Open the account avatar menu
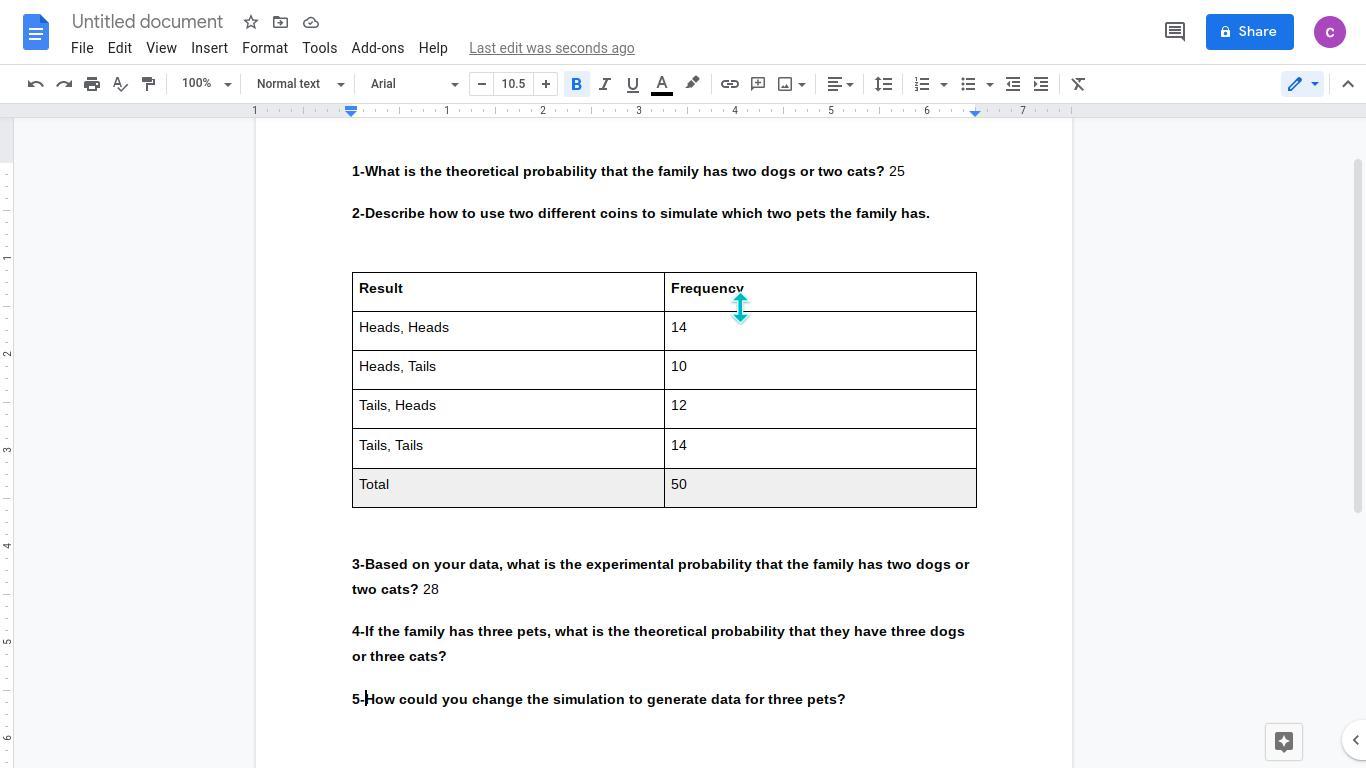 point(1330,32)
